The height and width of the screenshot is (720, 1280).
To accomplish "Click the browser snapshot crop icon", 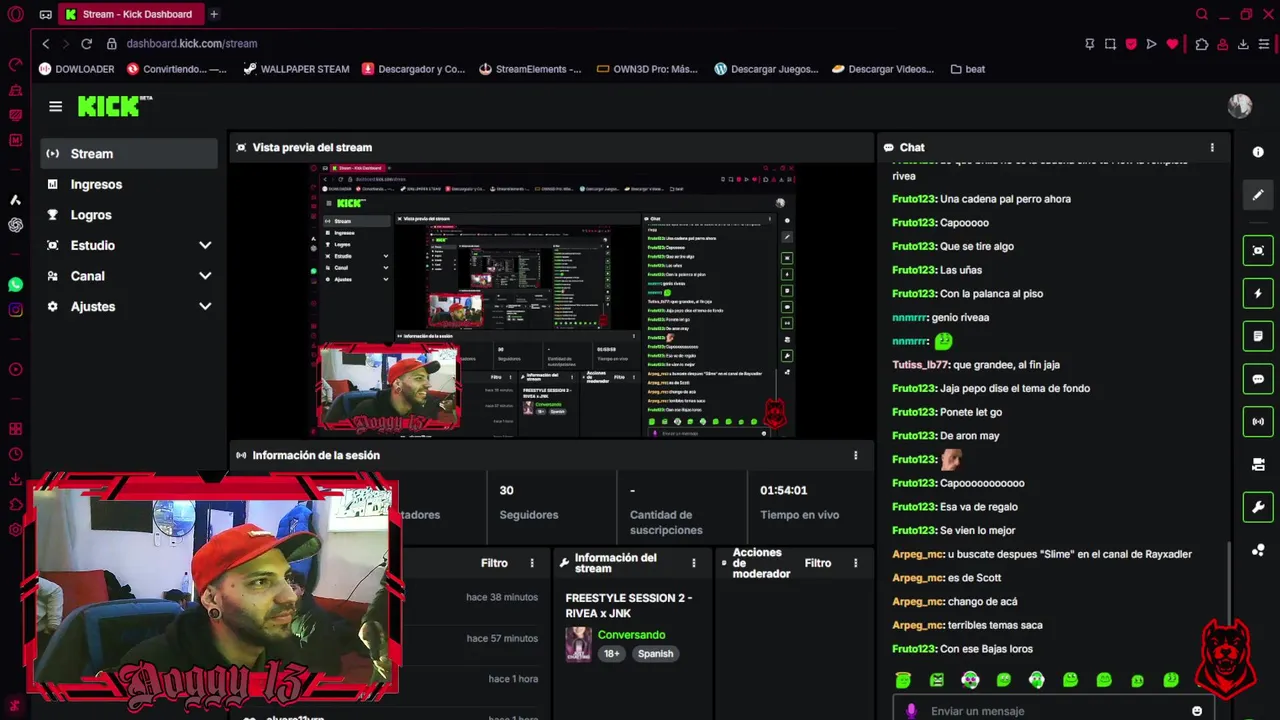I will 1110,44.
